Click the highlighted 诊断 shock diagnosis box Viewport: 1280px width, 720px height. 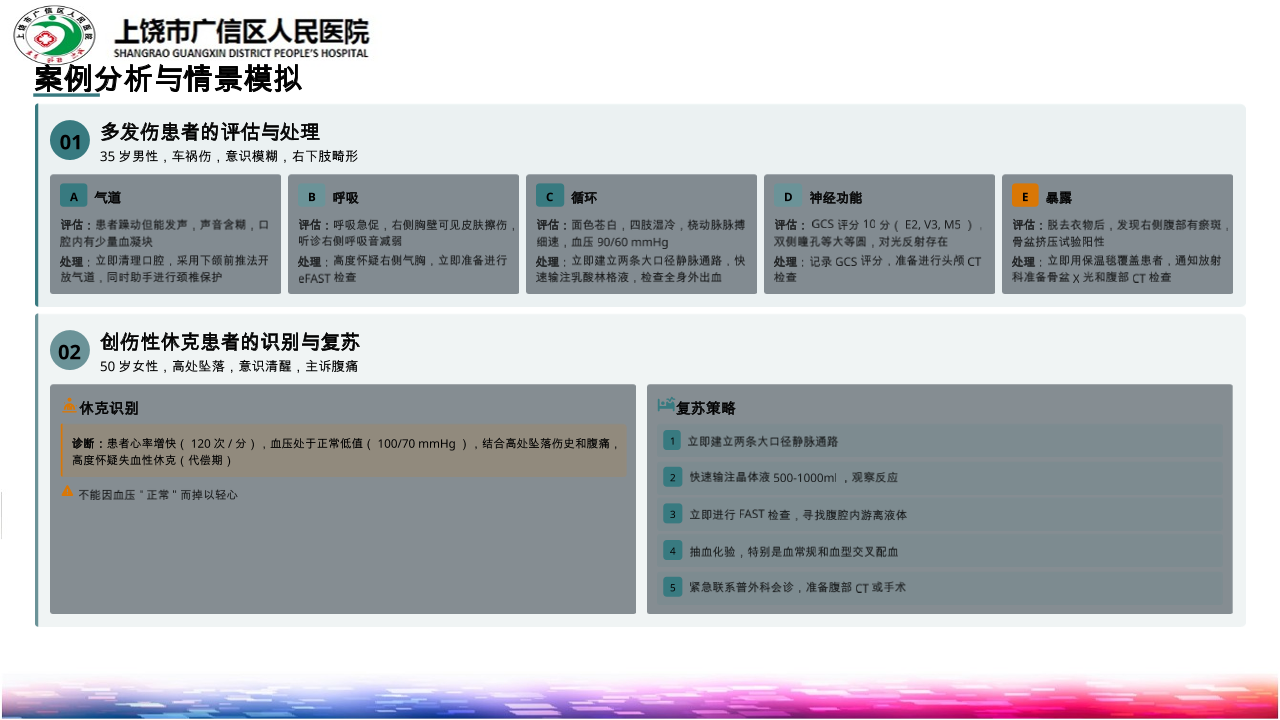point(345,451)
